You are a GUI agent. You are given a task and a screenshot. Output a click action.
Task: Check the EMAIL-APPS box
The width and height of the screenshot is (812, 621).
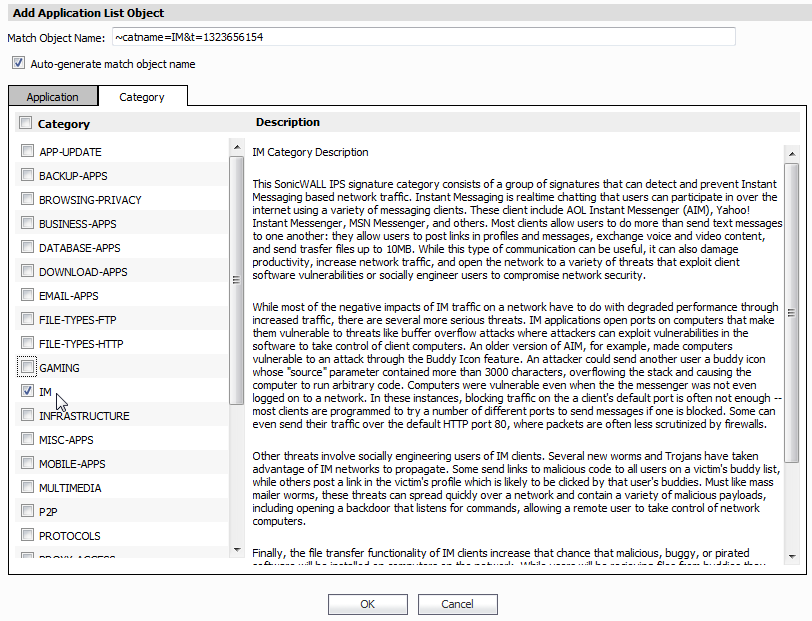(x=27, y=295)
